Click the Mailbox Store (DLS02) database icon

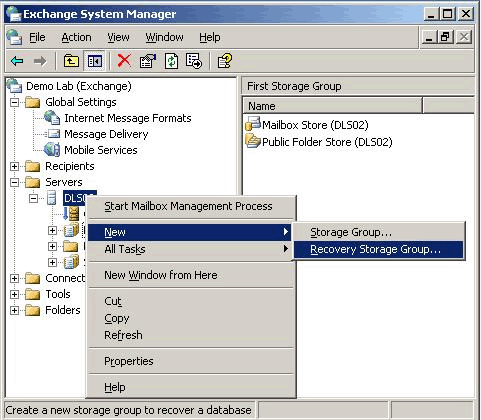coord(253,124)
